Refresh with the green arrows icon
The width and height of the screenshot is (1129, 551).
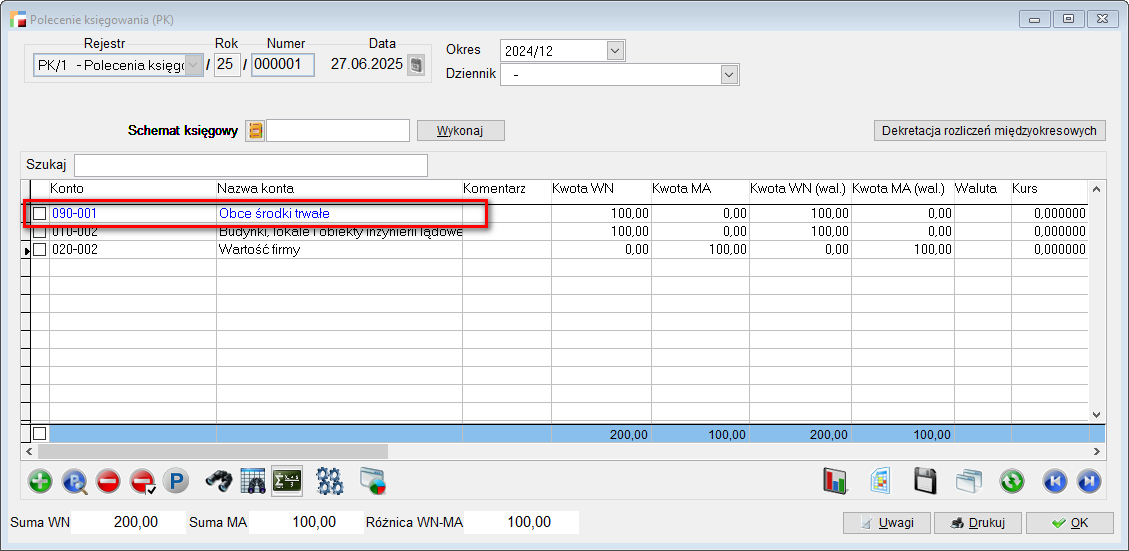(1012, 481)
